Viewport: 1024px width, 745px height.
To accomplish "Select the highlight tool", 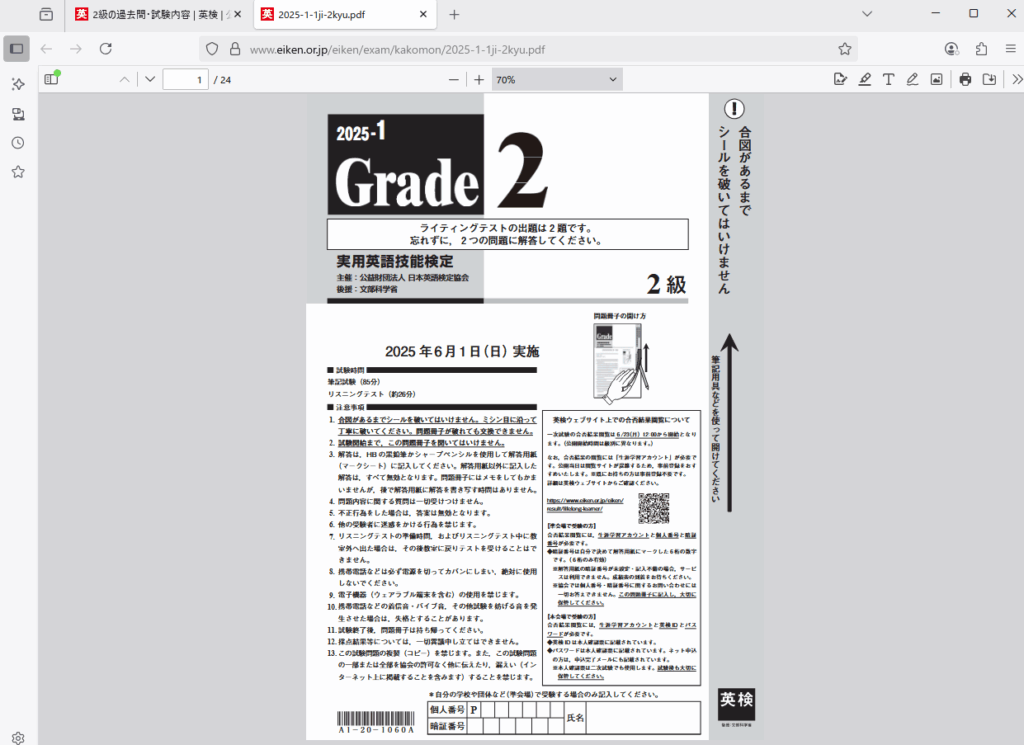I will coord(865,80).
